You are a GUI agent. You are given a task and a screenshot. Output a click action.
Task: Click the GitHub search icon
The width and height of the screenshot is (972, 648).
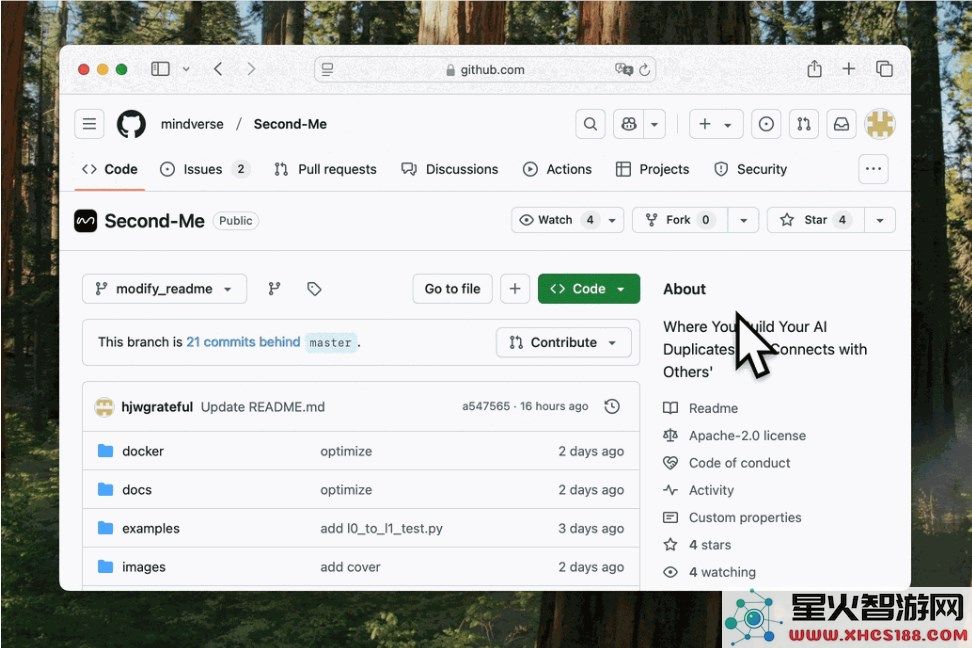point(591,124)
